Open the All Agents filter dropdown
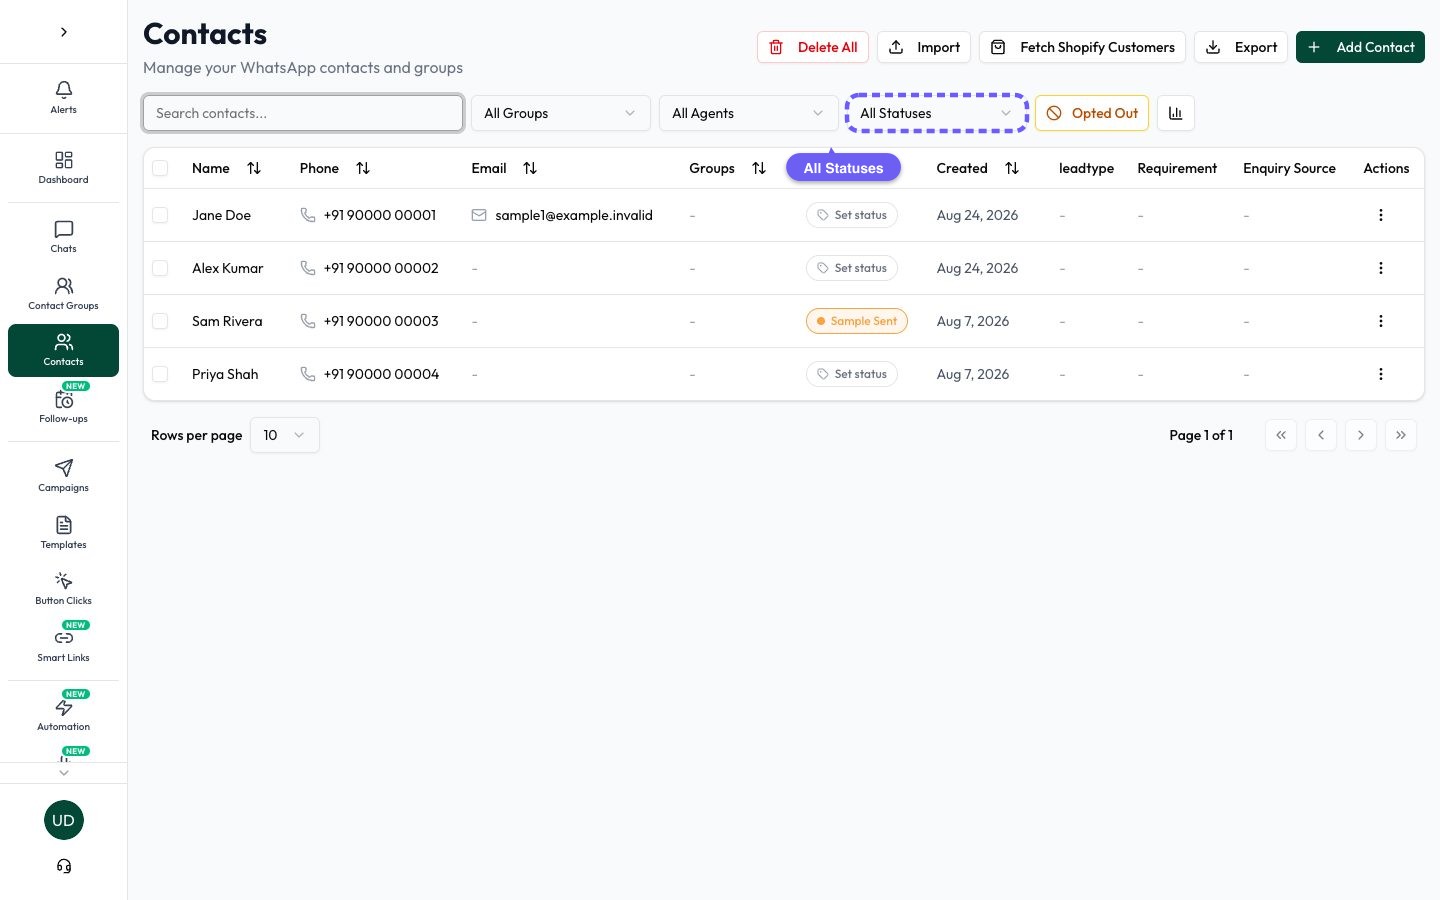Image resolution: width=1440 pixels, height=900 pixels. point(749,113)
